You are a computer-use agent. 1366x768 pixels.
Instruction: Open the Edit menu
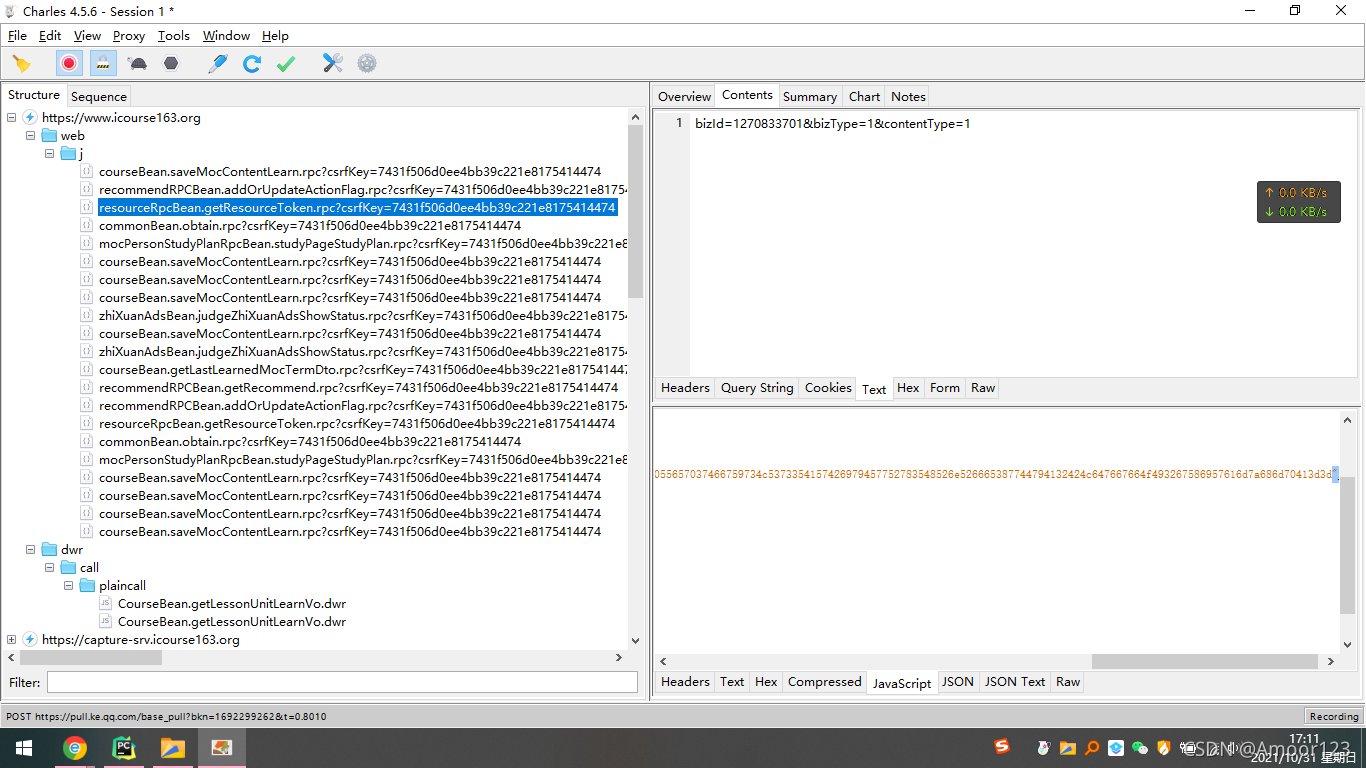click(50, 36)
